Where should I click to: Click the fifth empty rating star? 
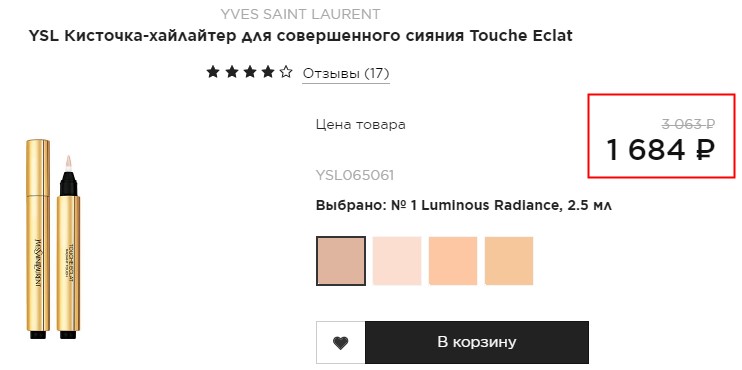point(286,72)
